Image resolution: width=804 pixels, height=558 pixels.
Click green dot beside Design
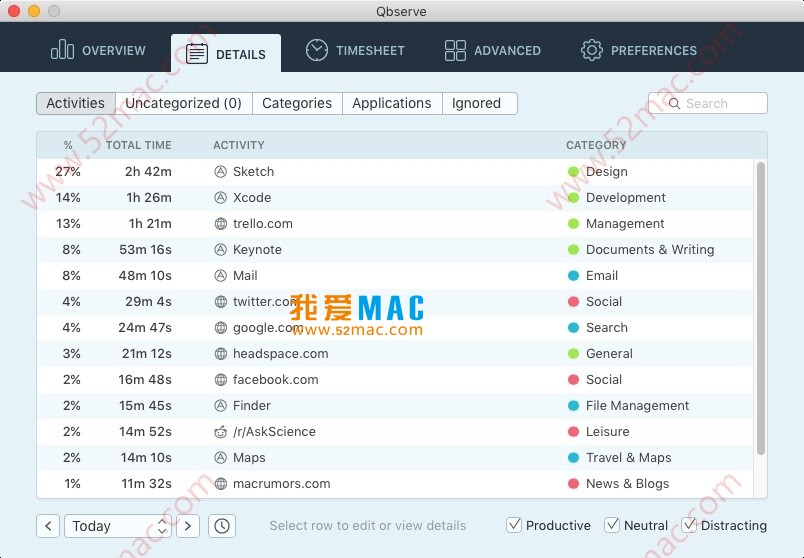pos(573,172)
